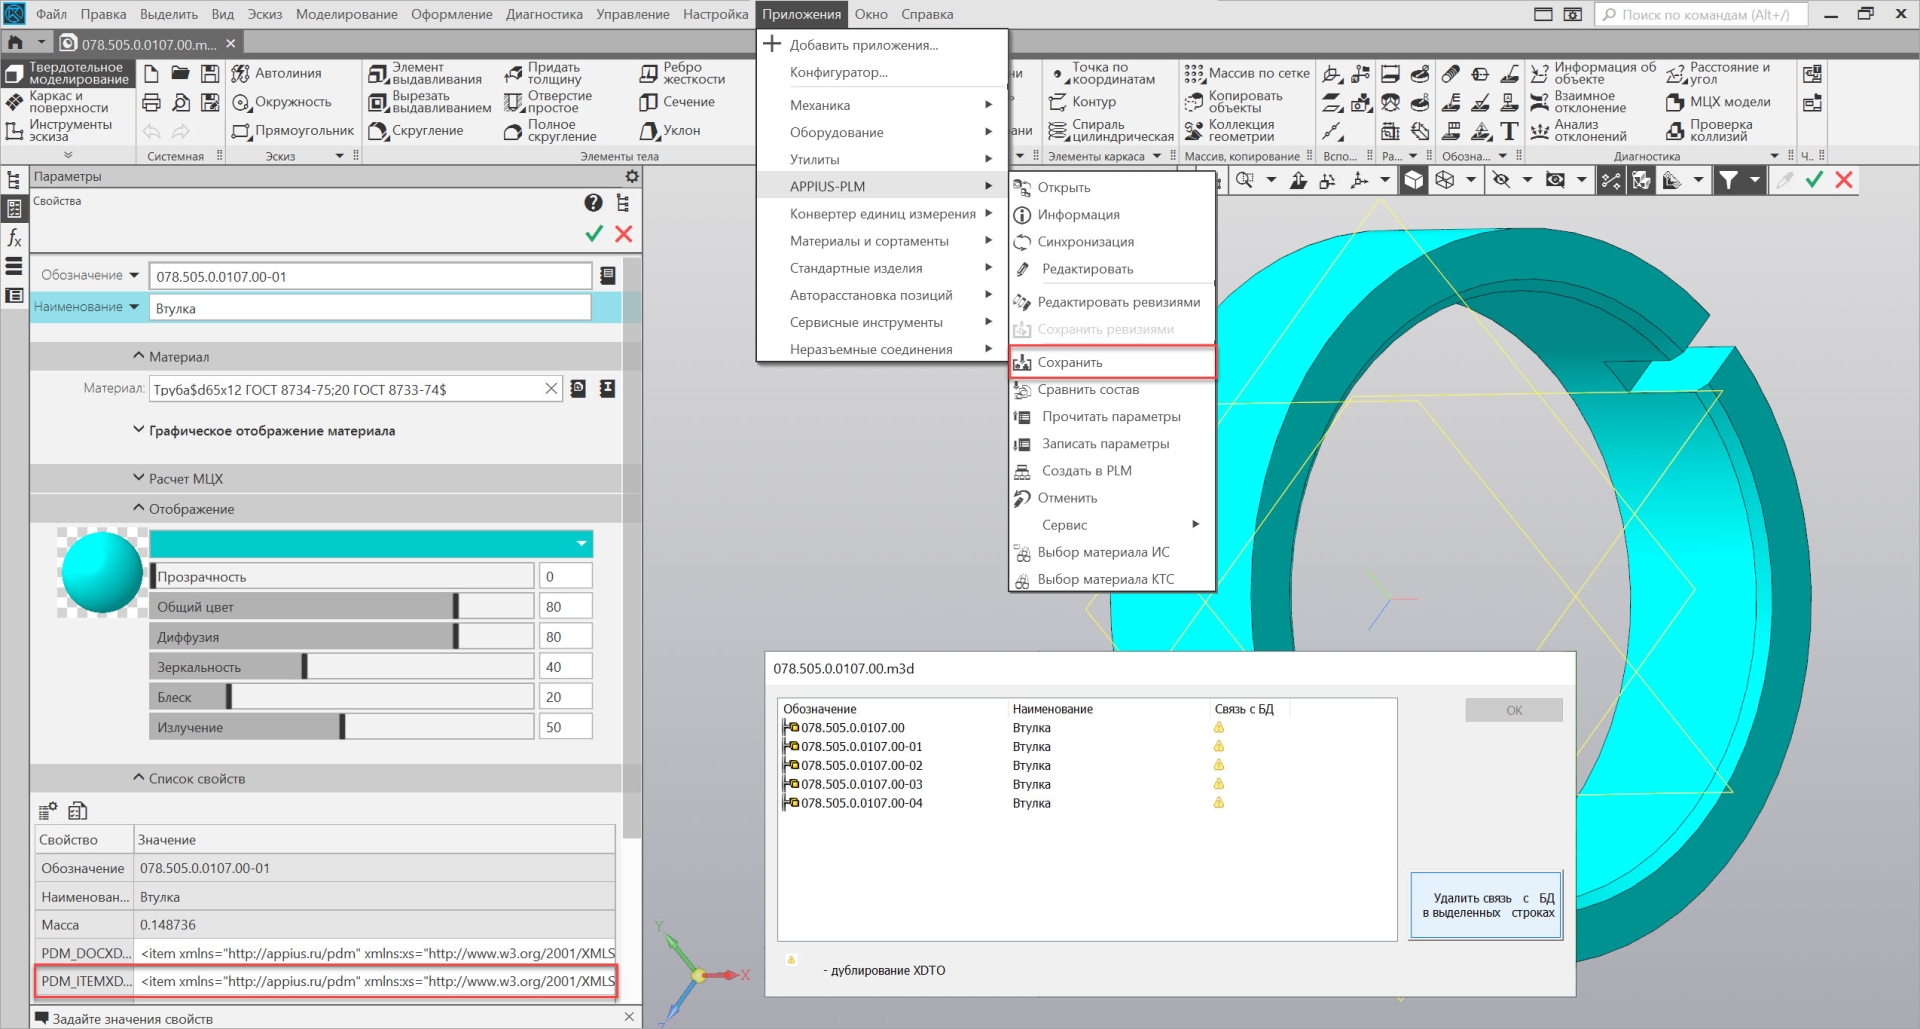Image resolution: width=1920 pixels, height=1029 pixels.
Task: Collapse the Материал section
Action: (139, 356)
